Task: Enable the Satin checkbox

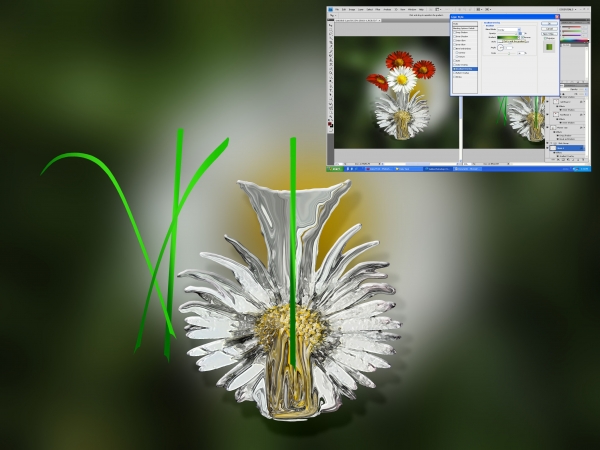Action: coord(454,60)
